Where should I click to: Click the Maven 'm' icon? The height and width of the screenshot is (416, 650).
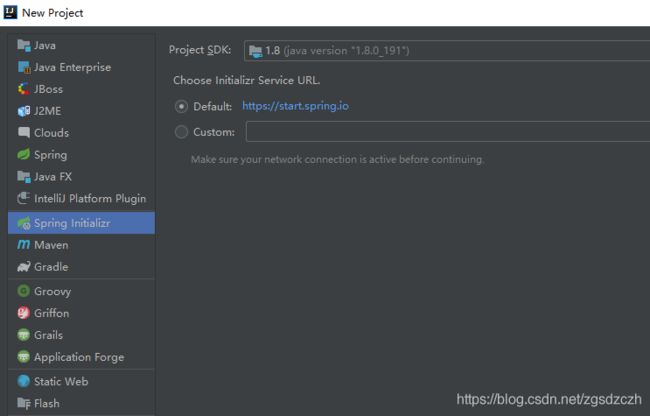24,244
